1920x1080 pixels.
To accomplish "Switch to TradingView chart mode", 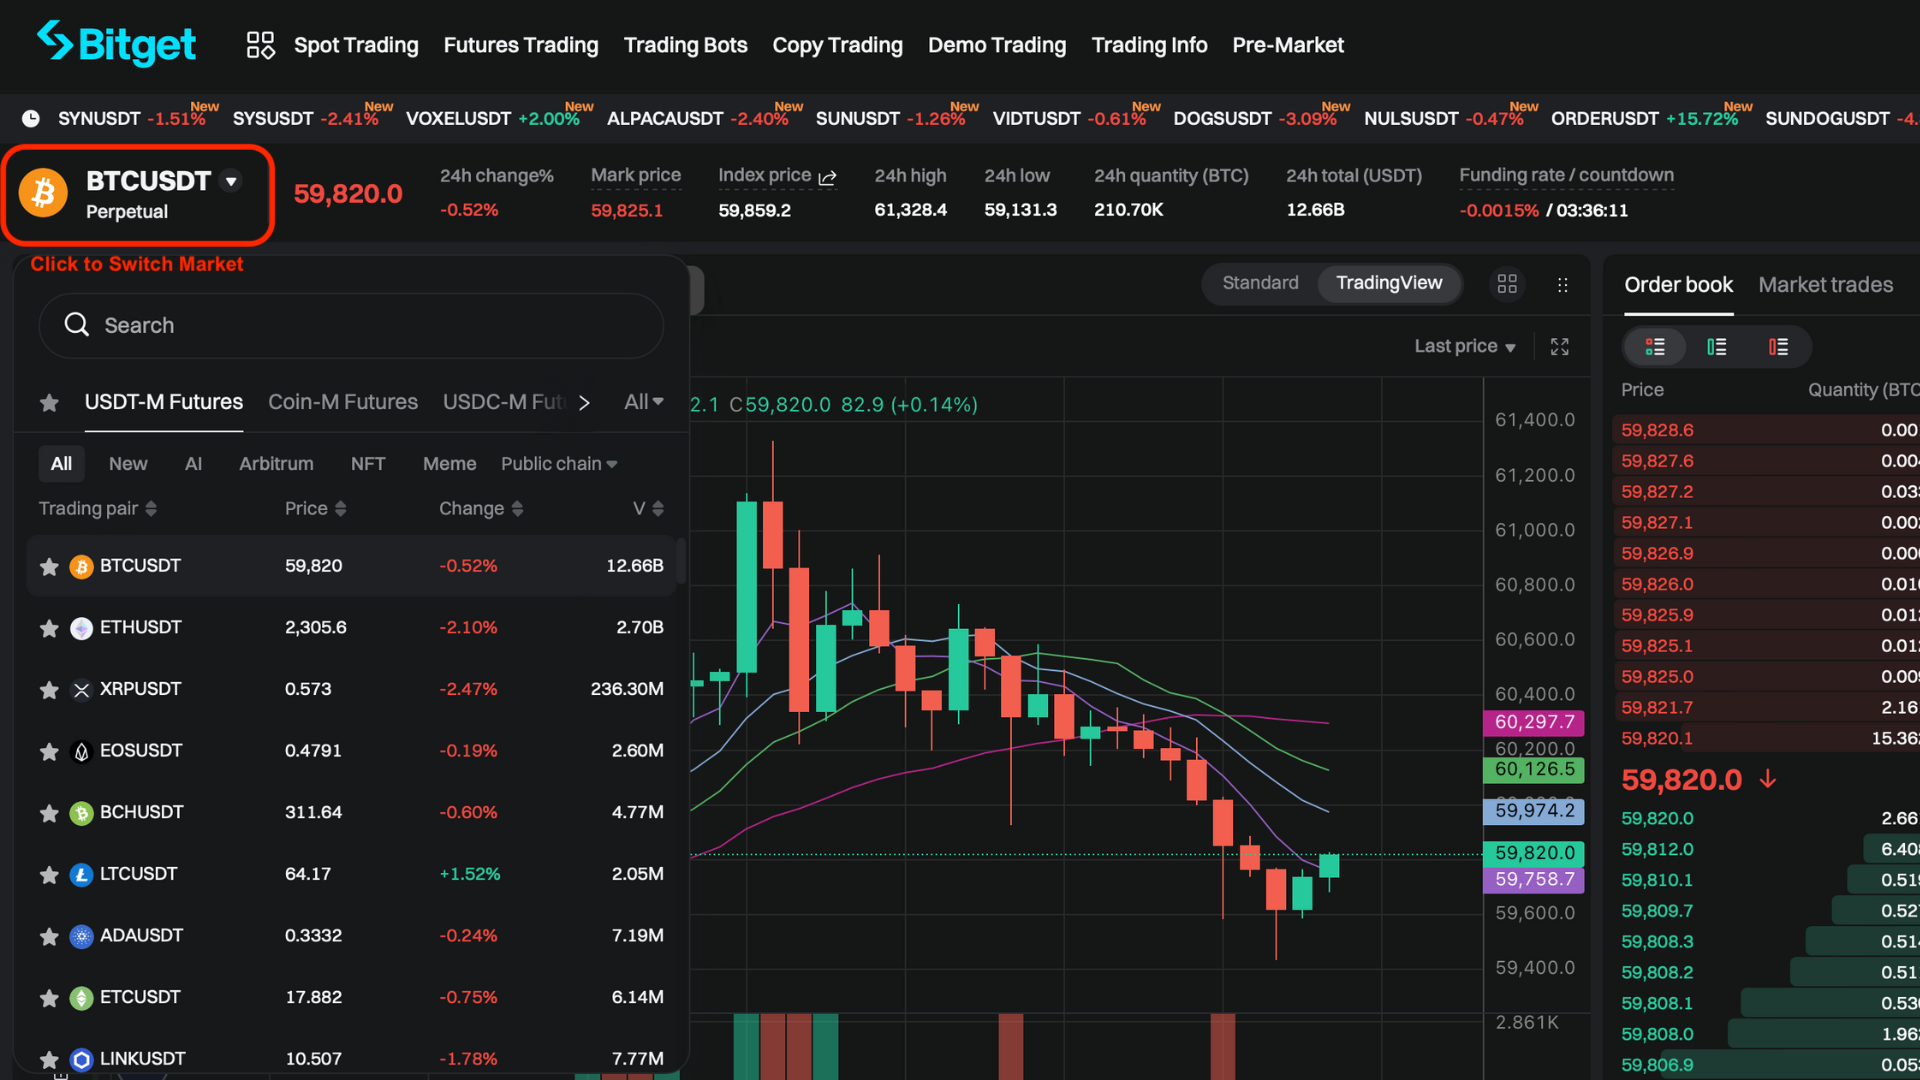I will click(1389, 282).
